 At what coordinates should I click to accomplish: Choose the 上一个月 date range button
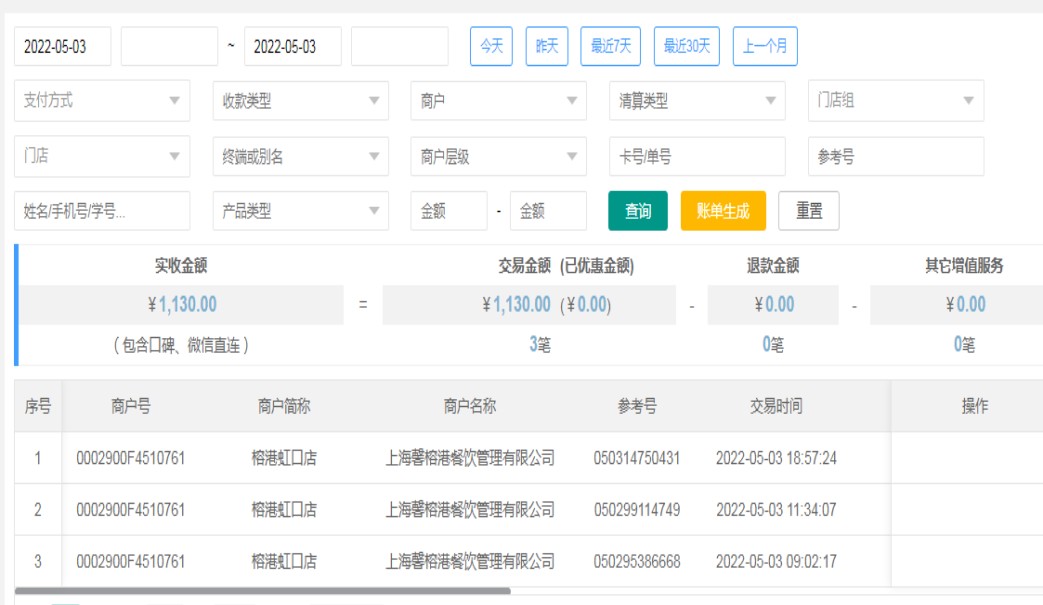pyautogui.click(x=765, y=46)
